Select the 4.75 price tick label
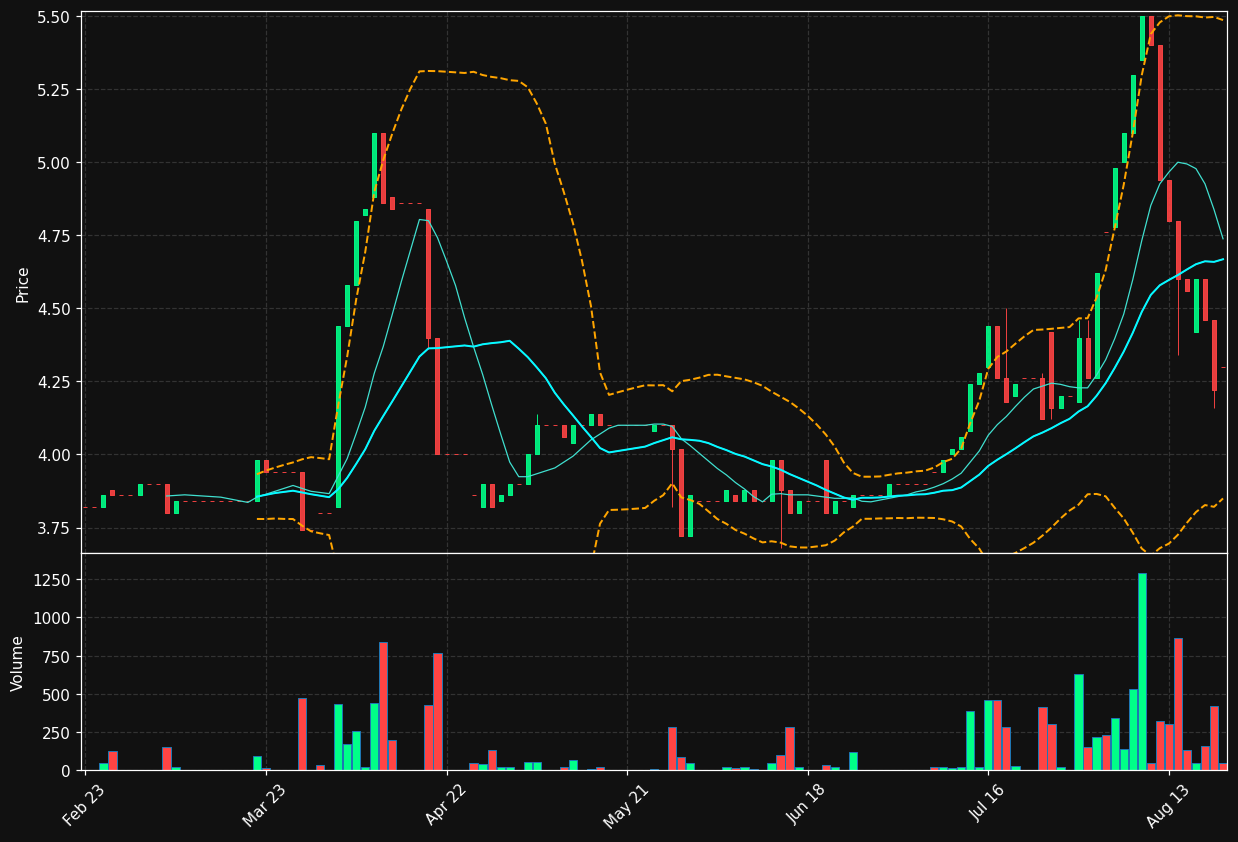The image size is (1238, 842). pyautogui.click(x=53, y=236)
